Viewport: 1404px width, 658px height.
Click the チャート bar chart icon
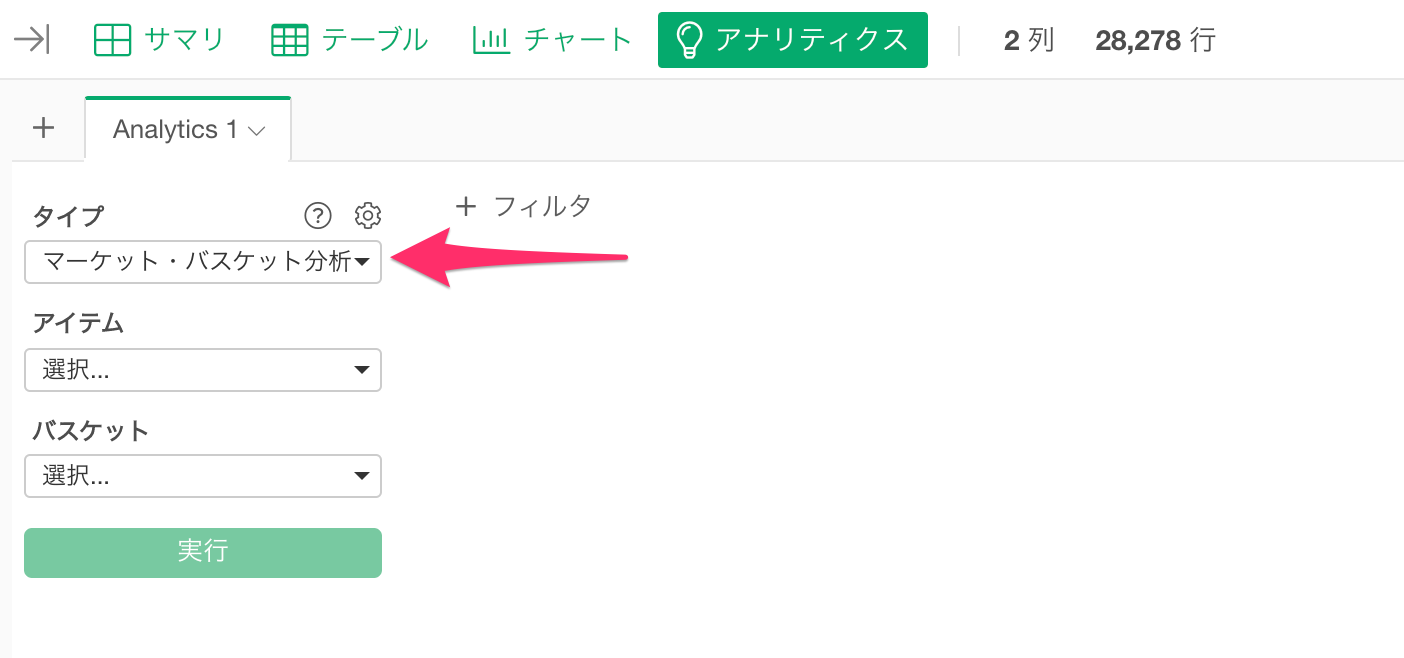491,40
